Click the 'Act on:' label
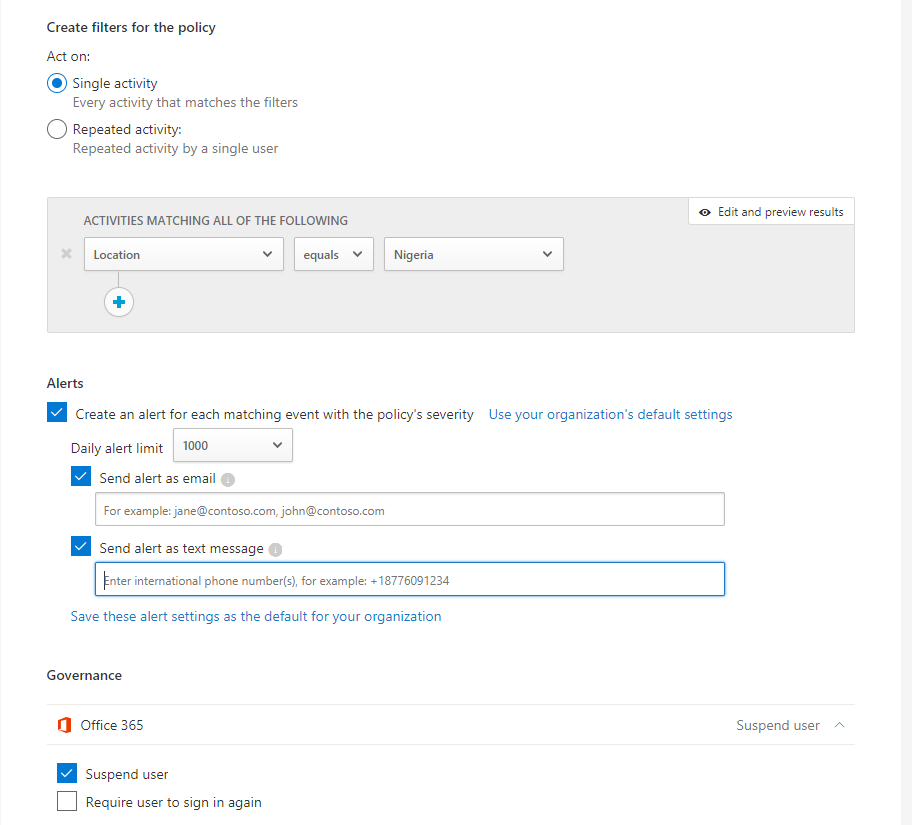This screenshot has width=912, height=825. [x=69, y=56]
